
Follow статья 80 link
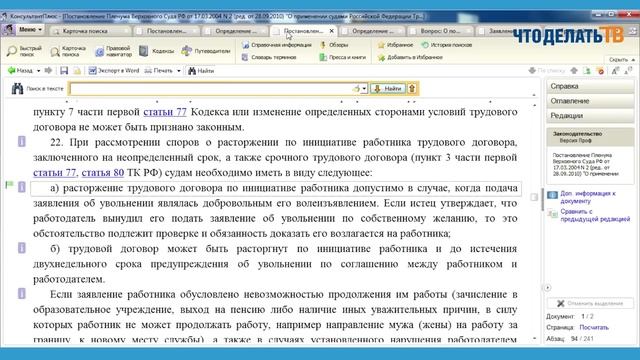(102, 173)
